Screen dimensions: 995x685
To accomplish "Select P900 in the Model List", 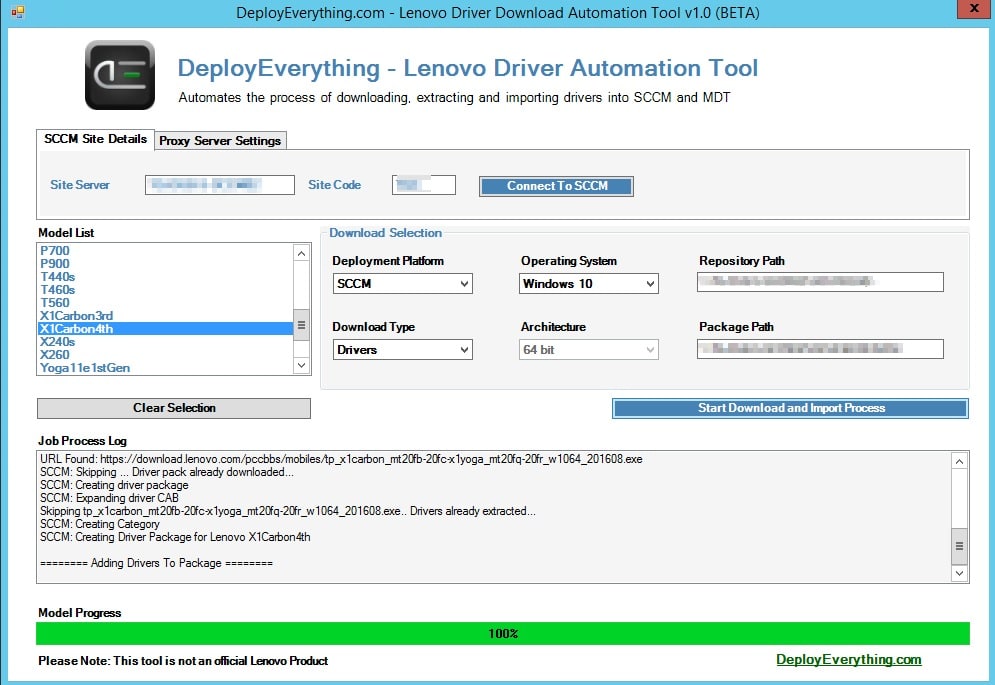I will click(166, 263).
